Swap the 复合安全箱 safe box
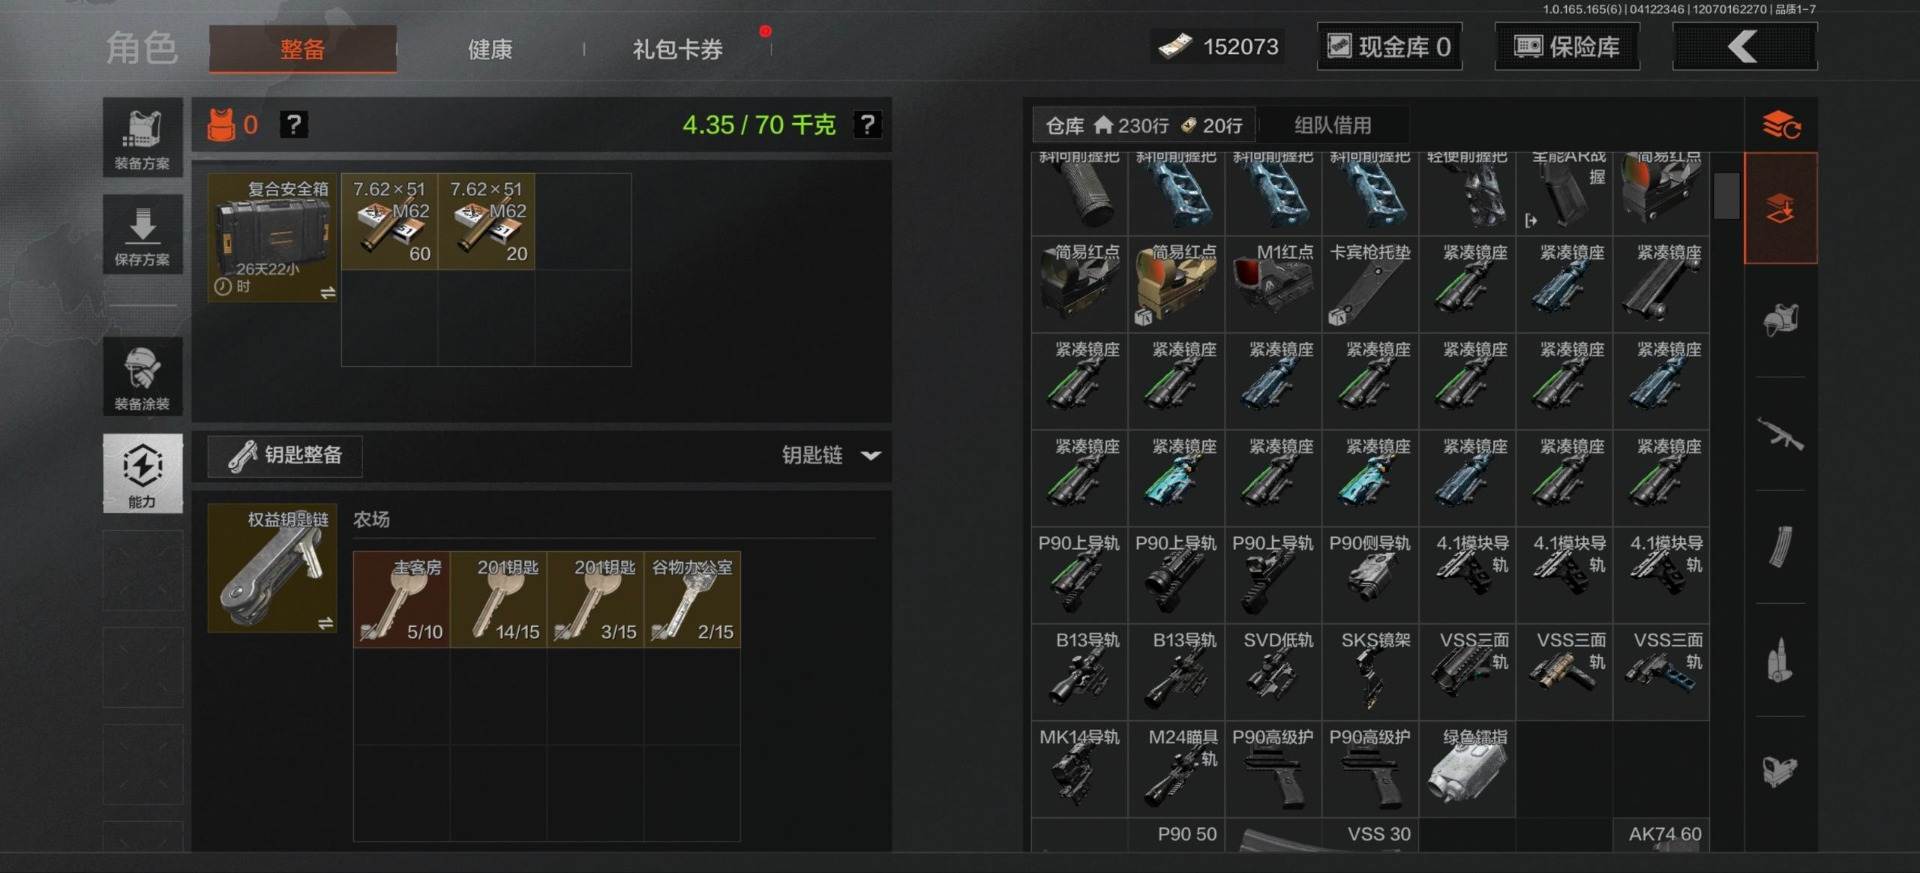Image resolution: width=1920 pixels, height=873 pixels. 327,293
